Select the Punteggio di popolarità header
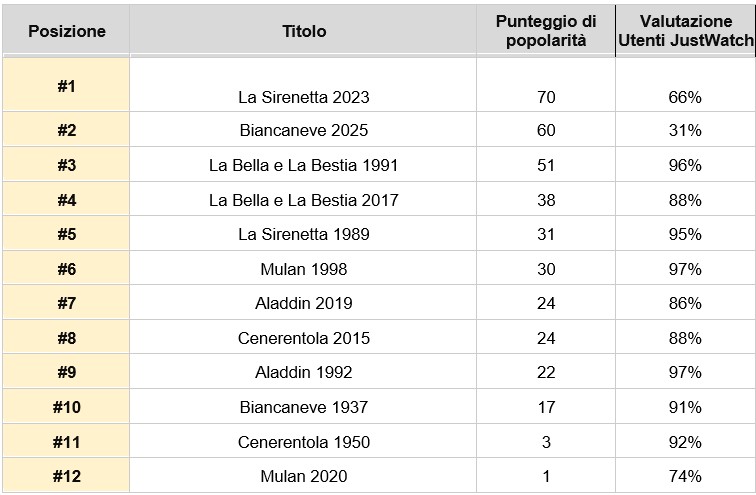The image size is (756, 495). point(546,31)
